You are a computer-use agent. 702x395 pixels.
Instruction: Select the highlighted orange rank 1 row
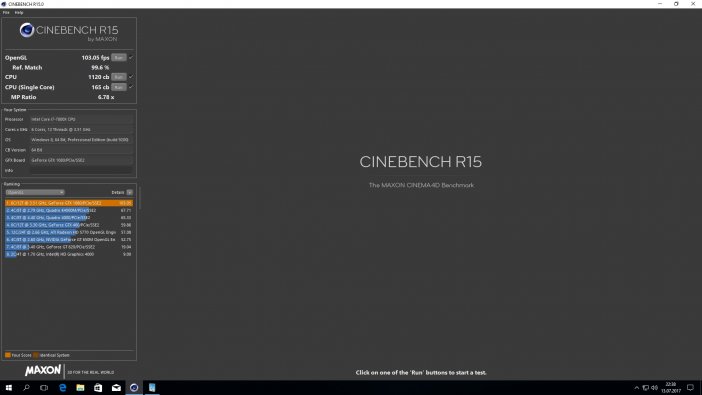point(69,203)
